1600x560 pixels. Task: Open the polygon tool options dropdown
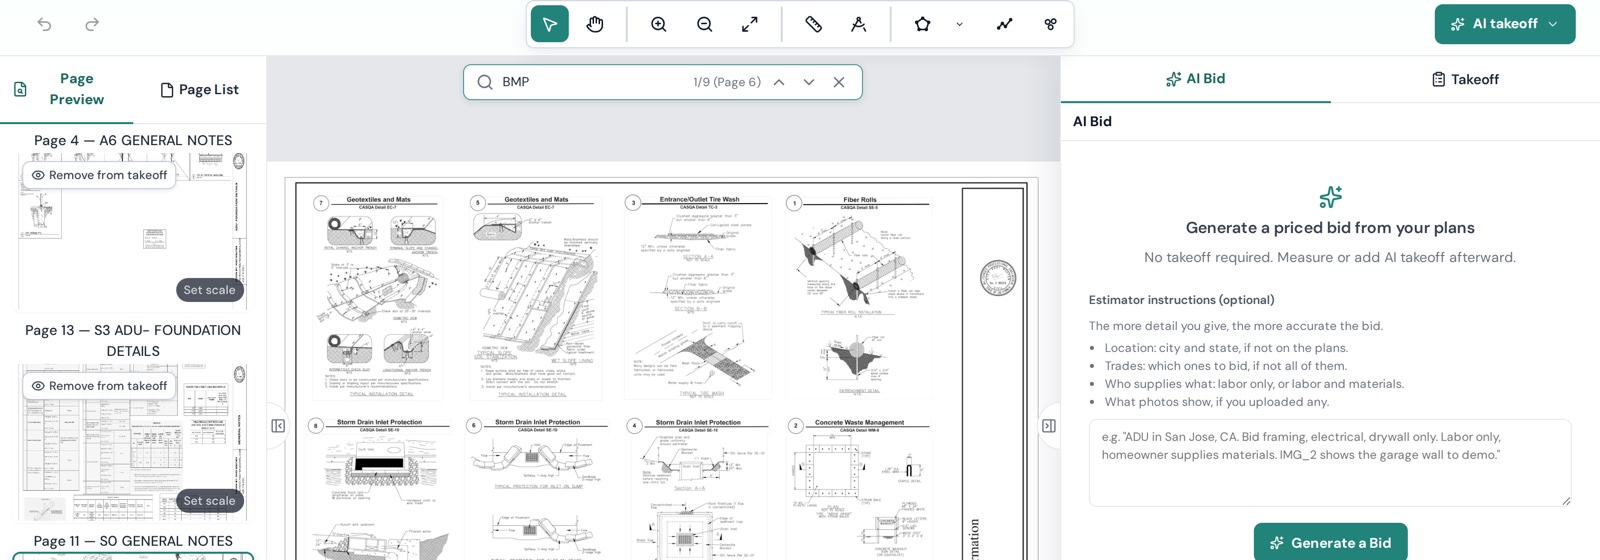click(x=960, y=24)
